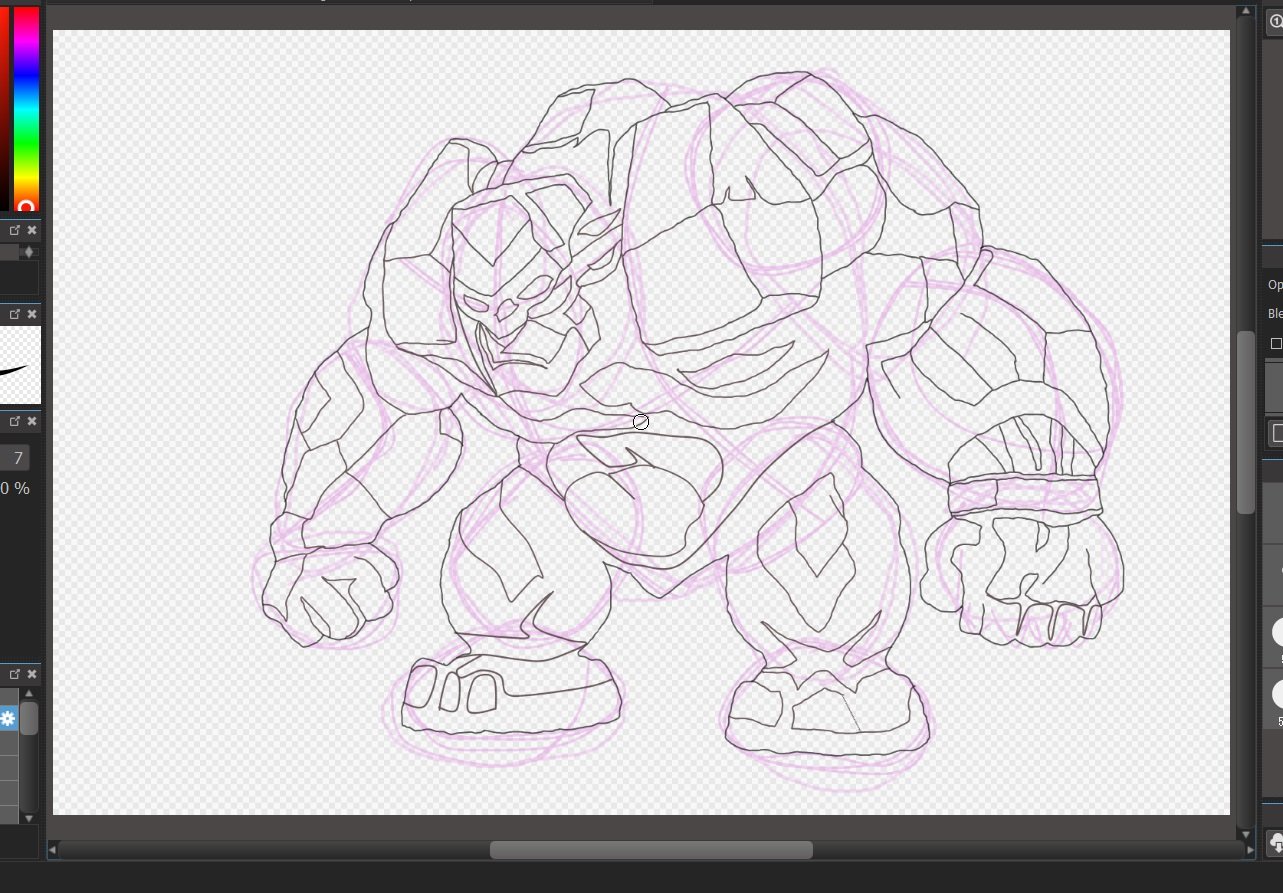1283x893 pixels.
Task: Close the color selector docker panel
Action: coord(31,230)
